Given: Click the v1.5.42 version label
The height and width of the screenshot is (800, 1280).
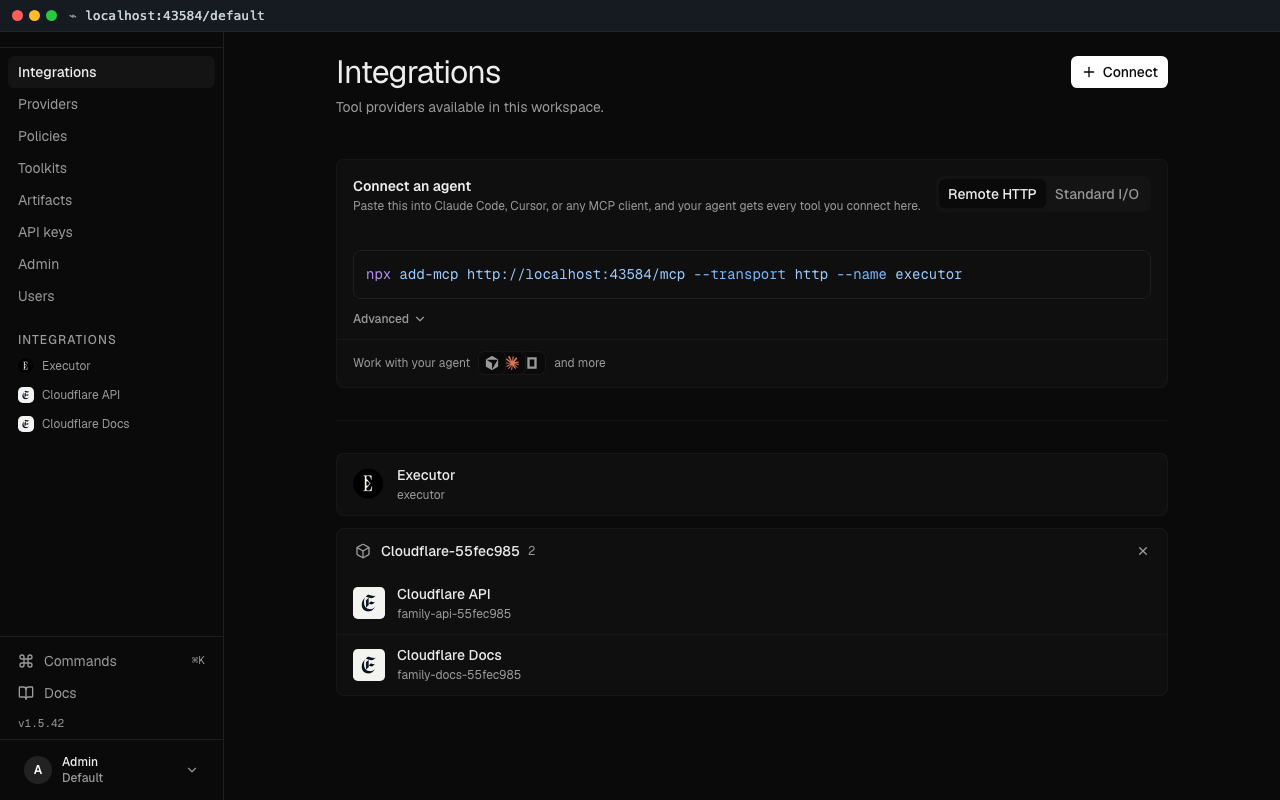Looking at the screenshot, I should click(41, 723).
